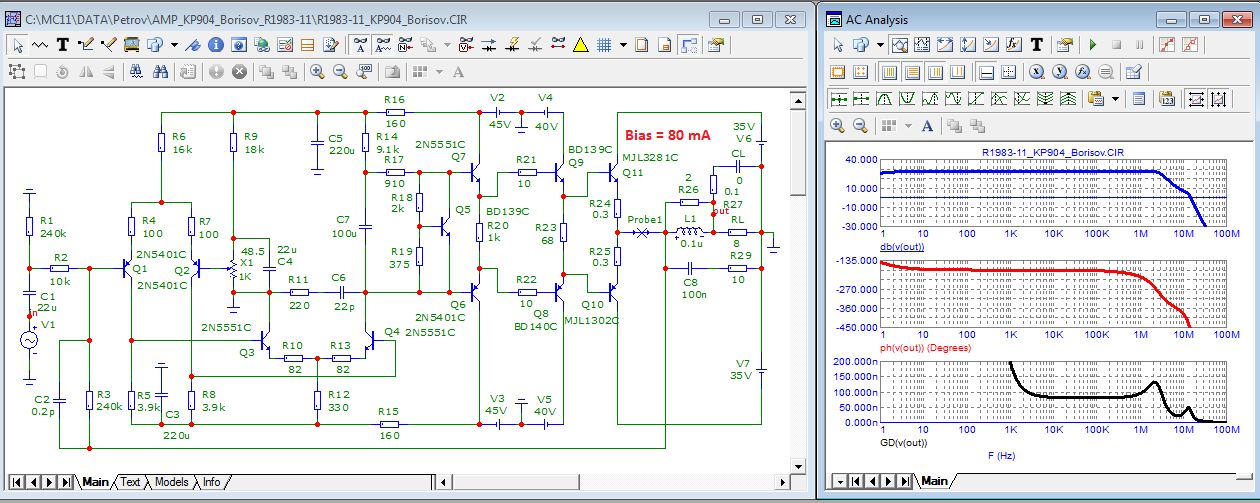1260x503 pixels.
Task: Click the Repeat Find binoculars icon
Action: click(x=160, y=72)
